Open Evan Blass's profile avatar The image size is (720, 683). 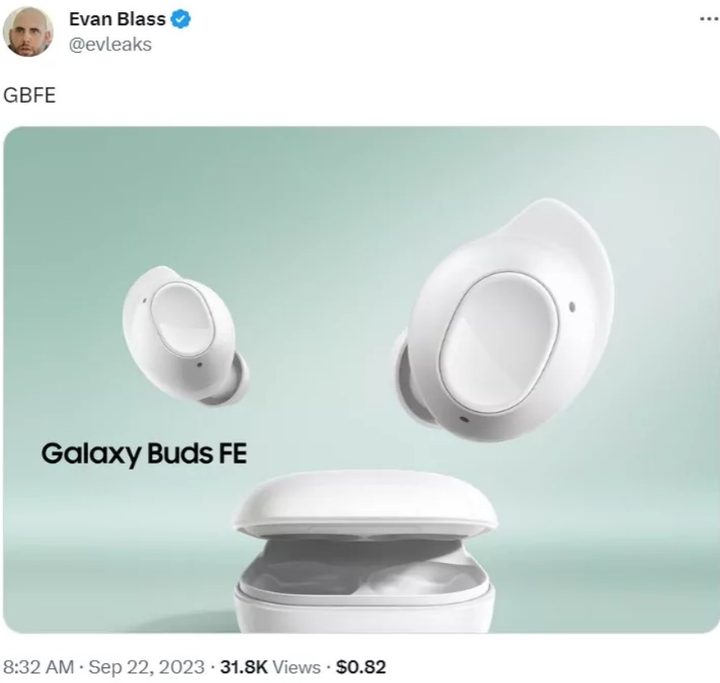pyautogui.click(x=28, y=32)
